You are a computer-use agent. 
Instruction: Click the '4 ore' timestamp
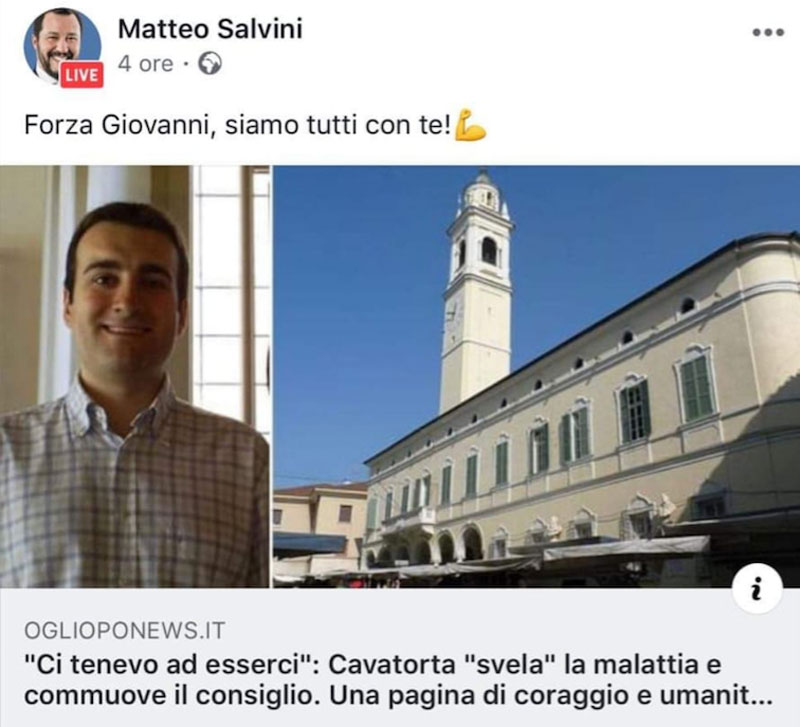pos(145,64)
